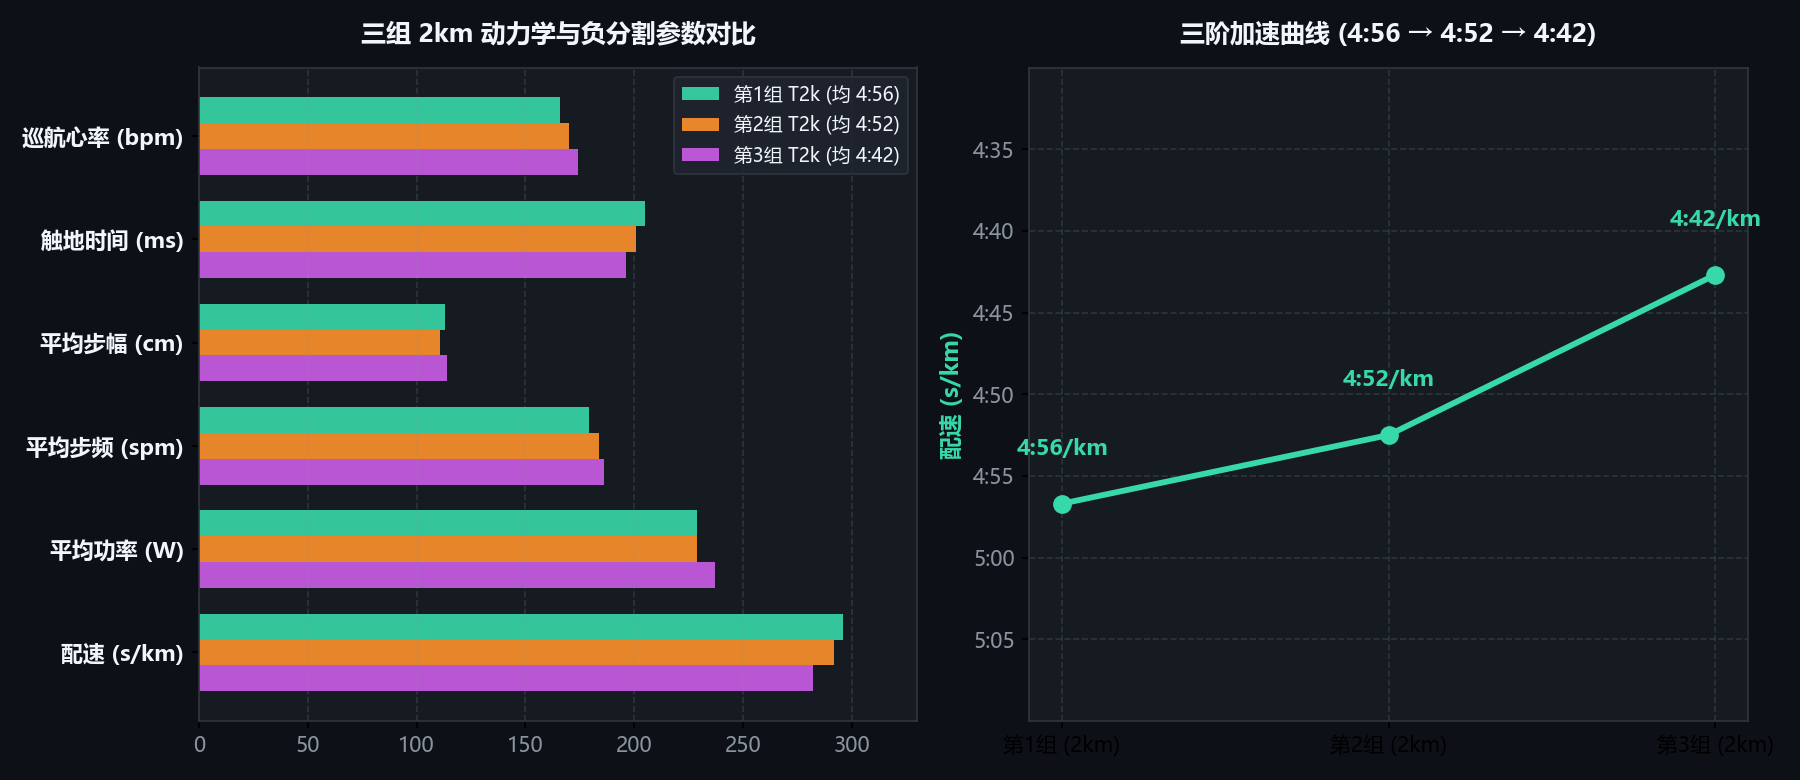Click the rotated 配速 (s/km) y-axis title
The image size is (1800, 780).
pos(950,395)
